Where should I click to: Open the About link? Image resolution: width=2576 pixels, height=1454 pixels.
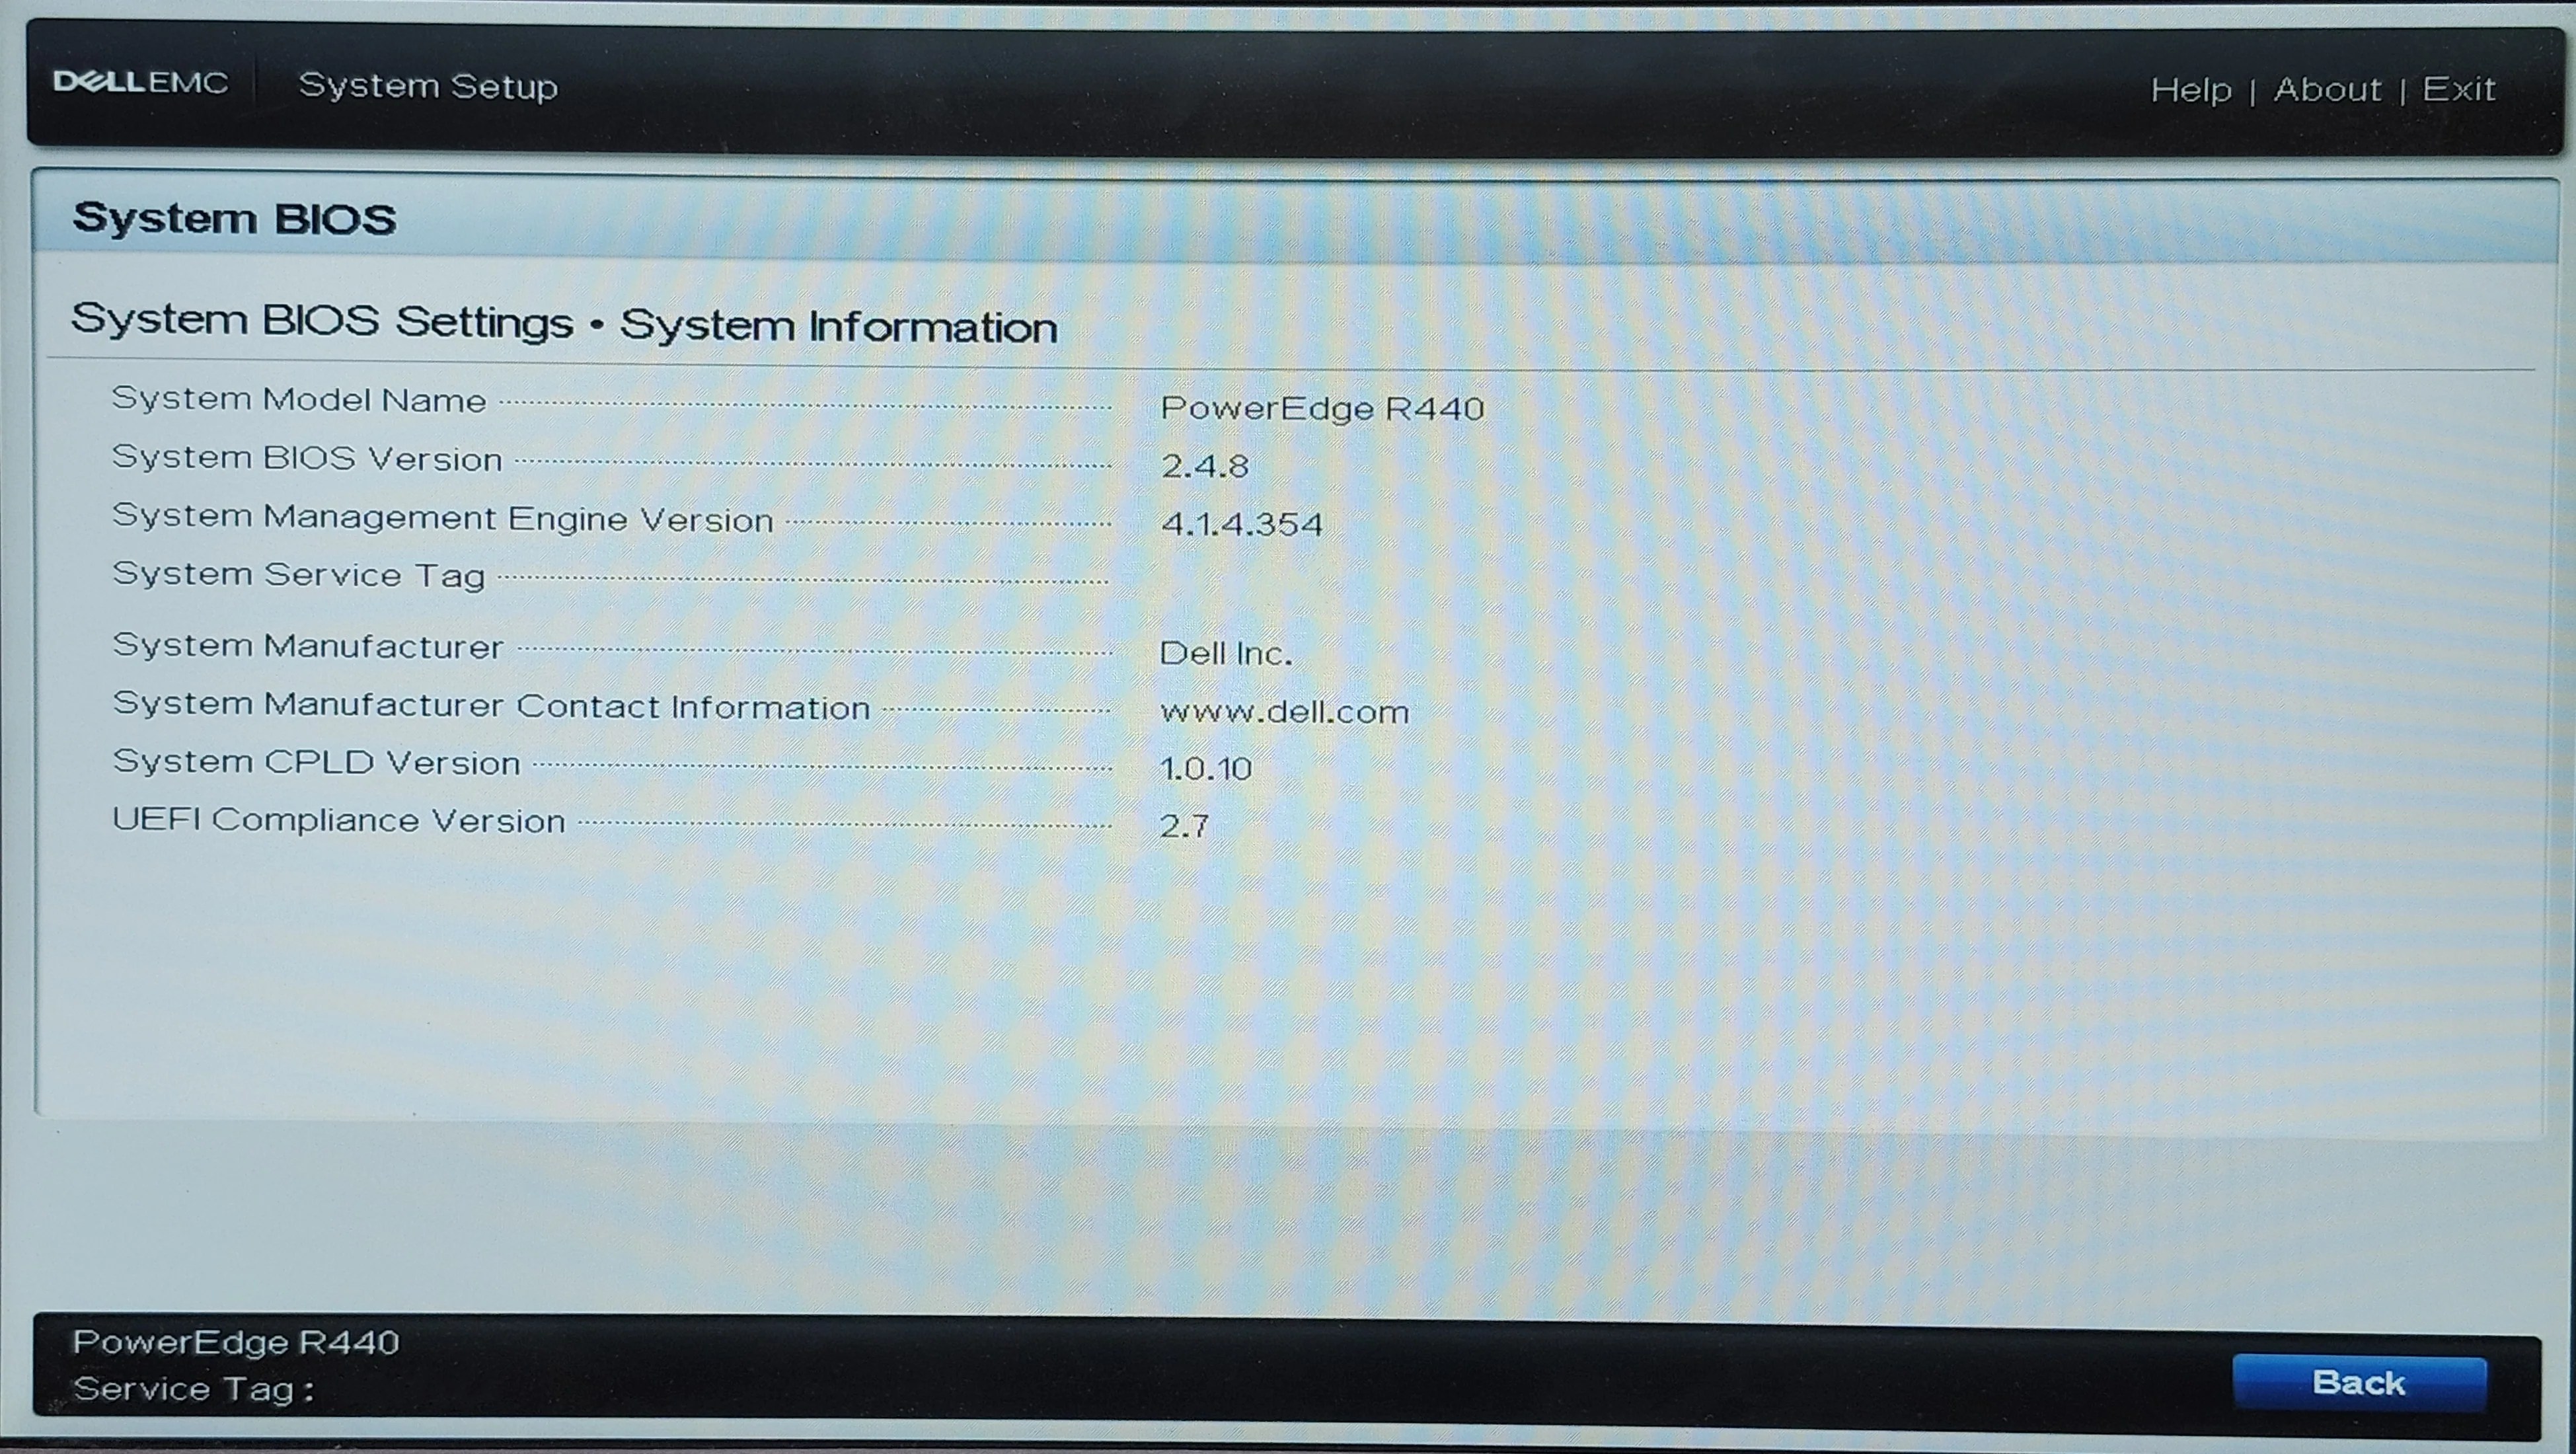(2327, 90)
